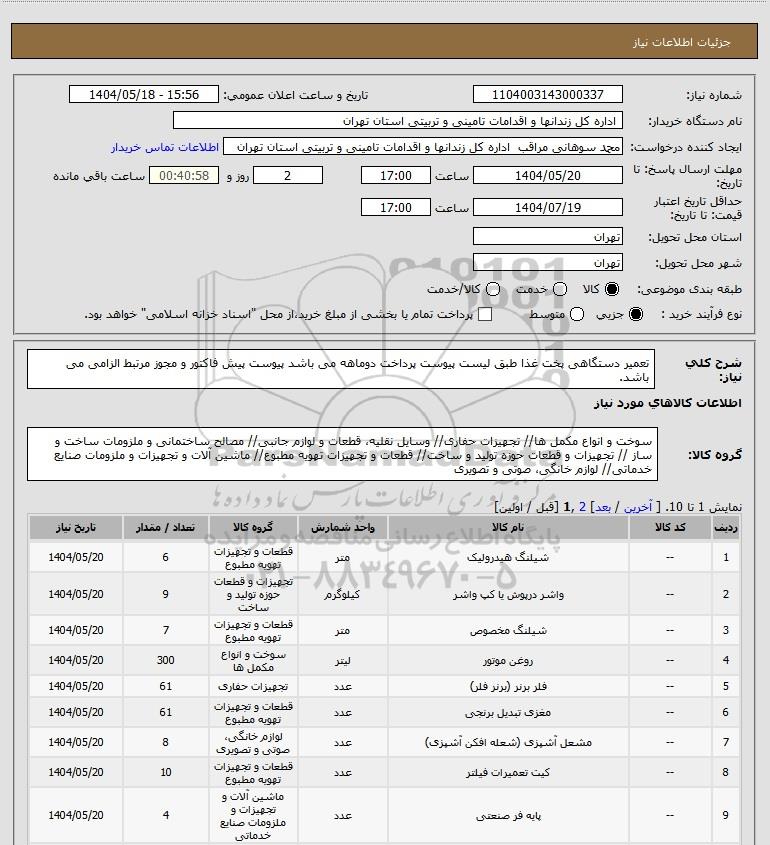Click the شهر محل تحویل field تهران

pos(547,262)
